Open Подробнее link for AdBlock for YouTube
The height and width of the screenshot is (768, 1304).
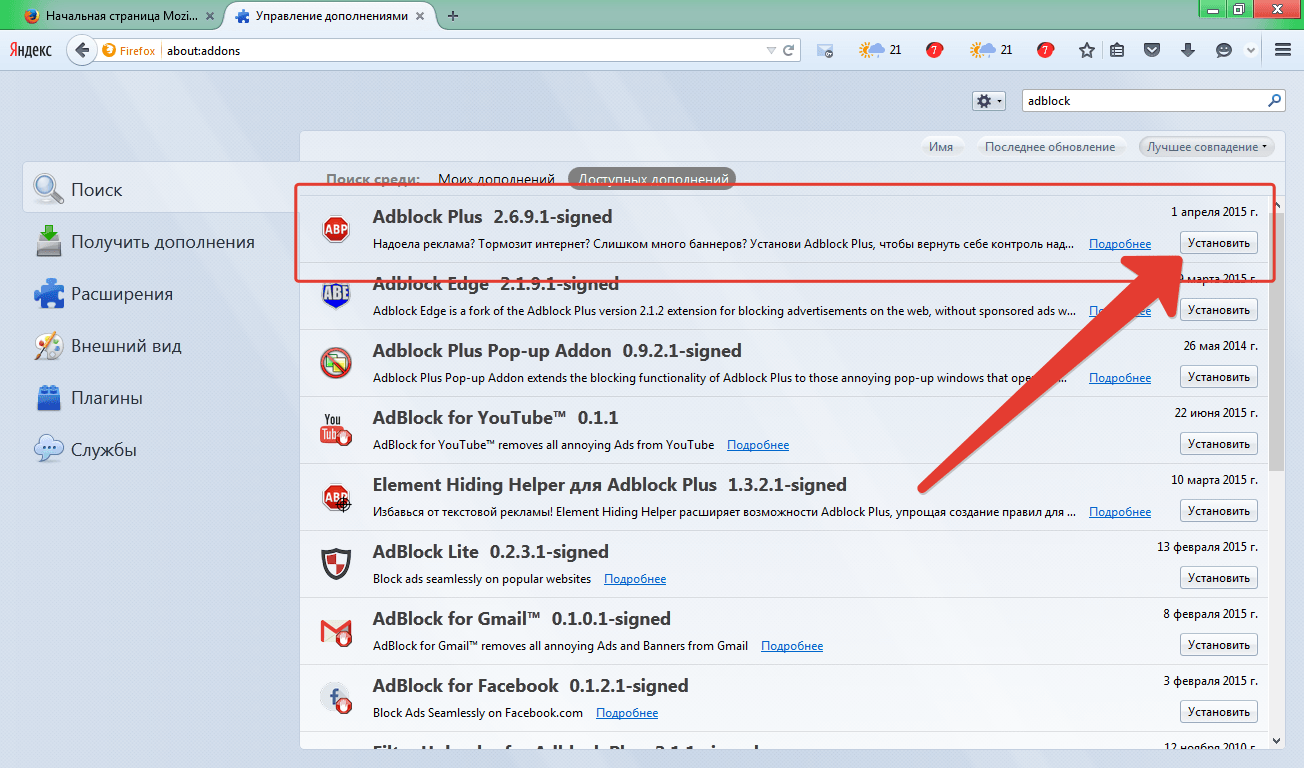tap(758, 445)
